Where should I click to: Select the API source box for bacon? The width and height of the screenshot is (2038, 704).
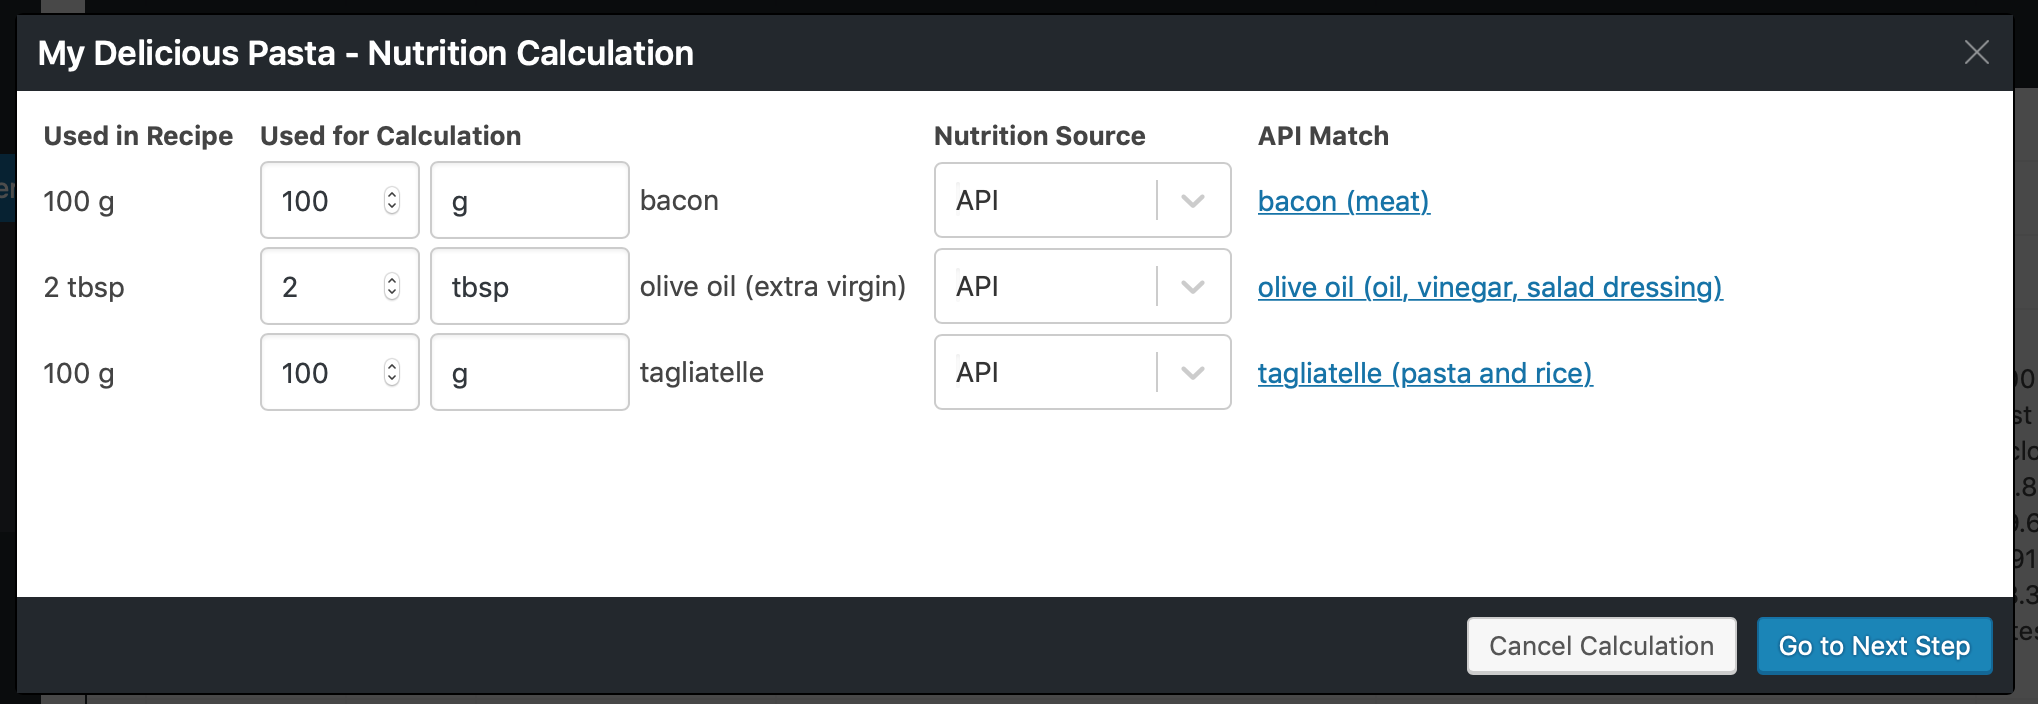coord(1045,201)
